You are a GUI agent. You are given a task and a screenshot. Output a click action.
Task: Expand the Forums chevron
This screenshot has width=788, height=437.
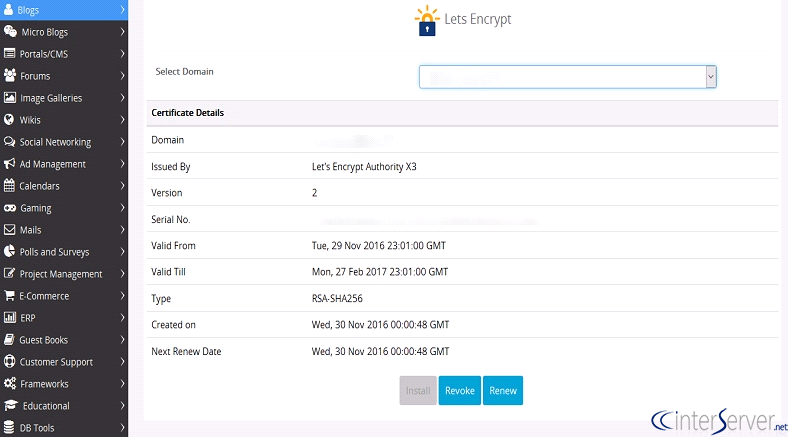[x=122, y=76]
